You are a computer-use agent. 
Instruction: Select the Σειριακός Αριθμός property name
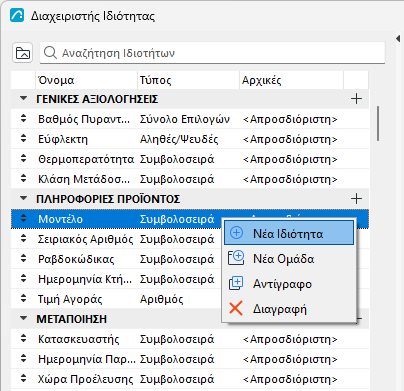[x=85, y=239]
